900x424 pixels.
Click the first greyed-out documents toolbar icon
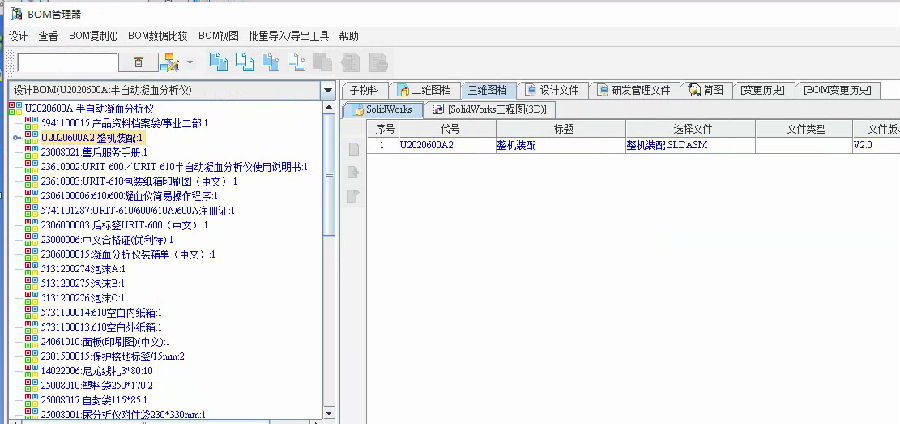[323, 62]
